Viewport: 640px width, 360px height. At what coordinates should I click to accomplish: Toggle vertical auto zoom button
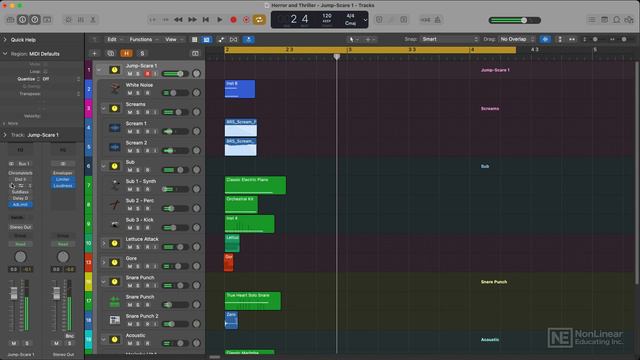coord(560,39)
